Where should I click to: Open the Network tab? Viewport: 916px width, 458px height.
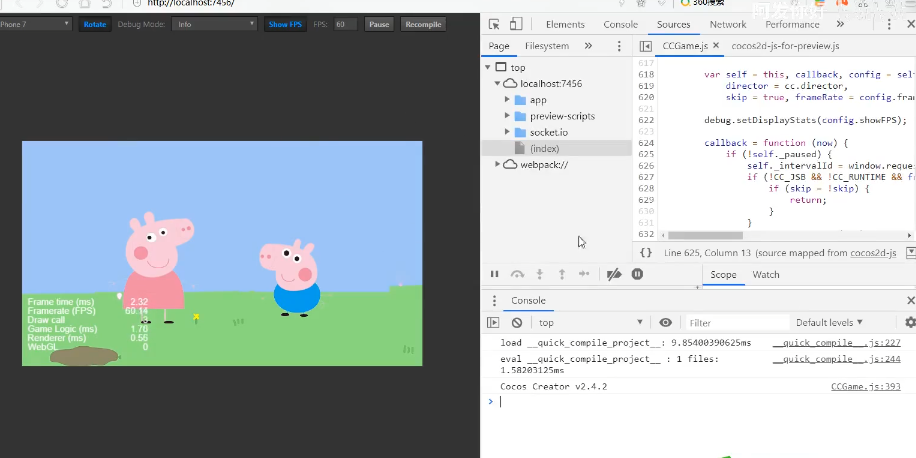(728, 25)
